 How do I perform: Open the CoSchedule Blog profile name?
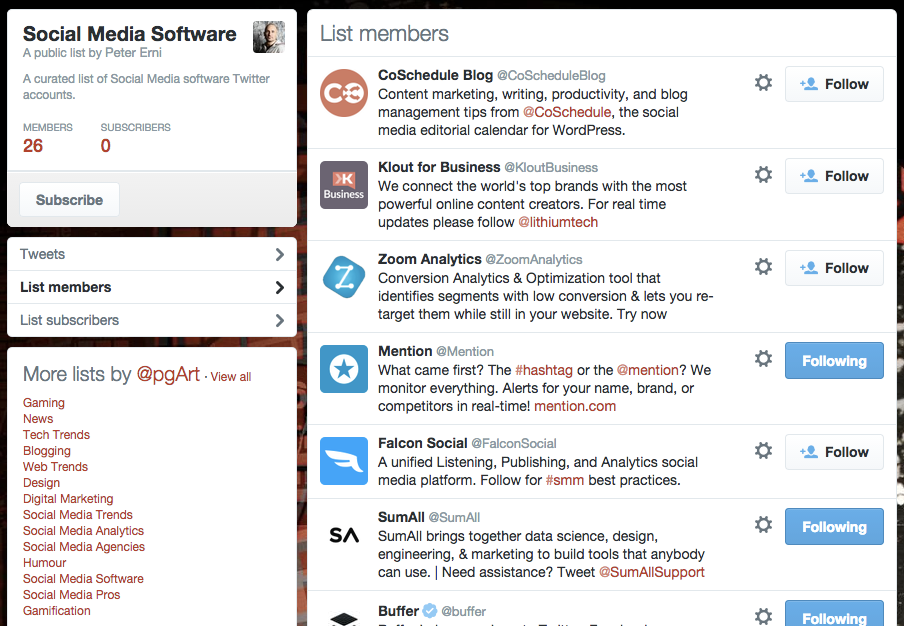pos(435,75)
